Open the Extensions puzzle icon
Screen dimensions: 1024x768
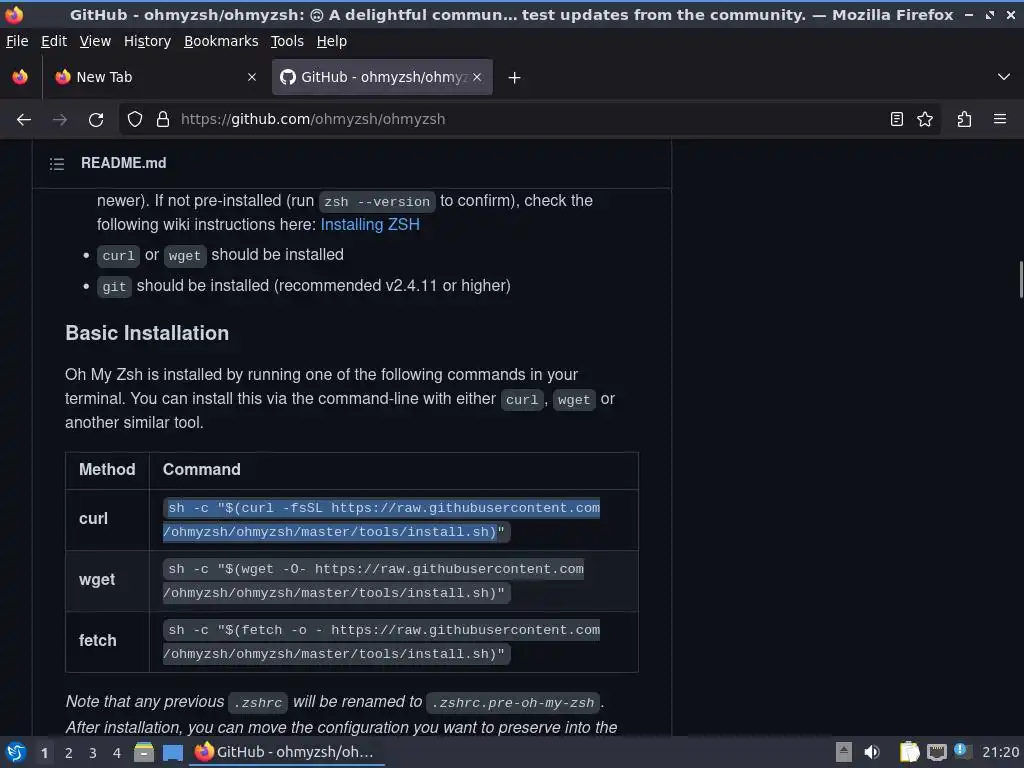click(964, 120)
